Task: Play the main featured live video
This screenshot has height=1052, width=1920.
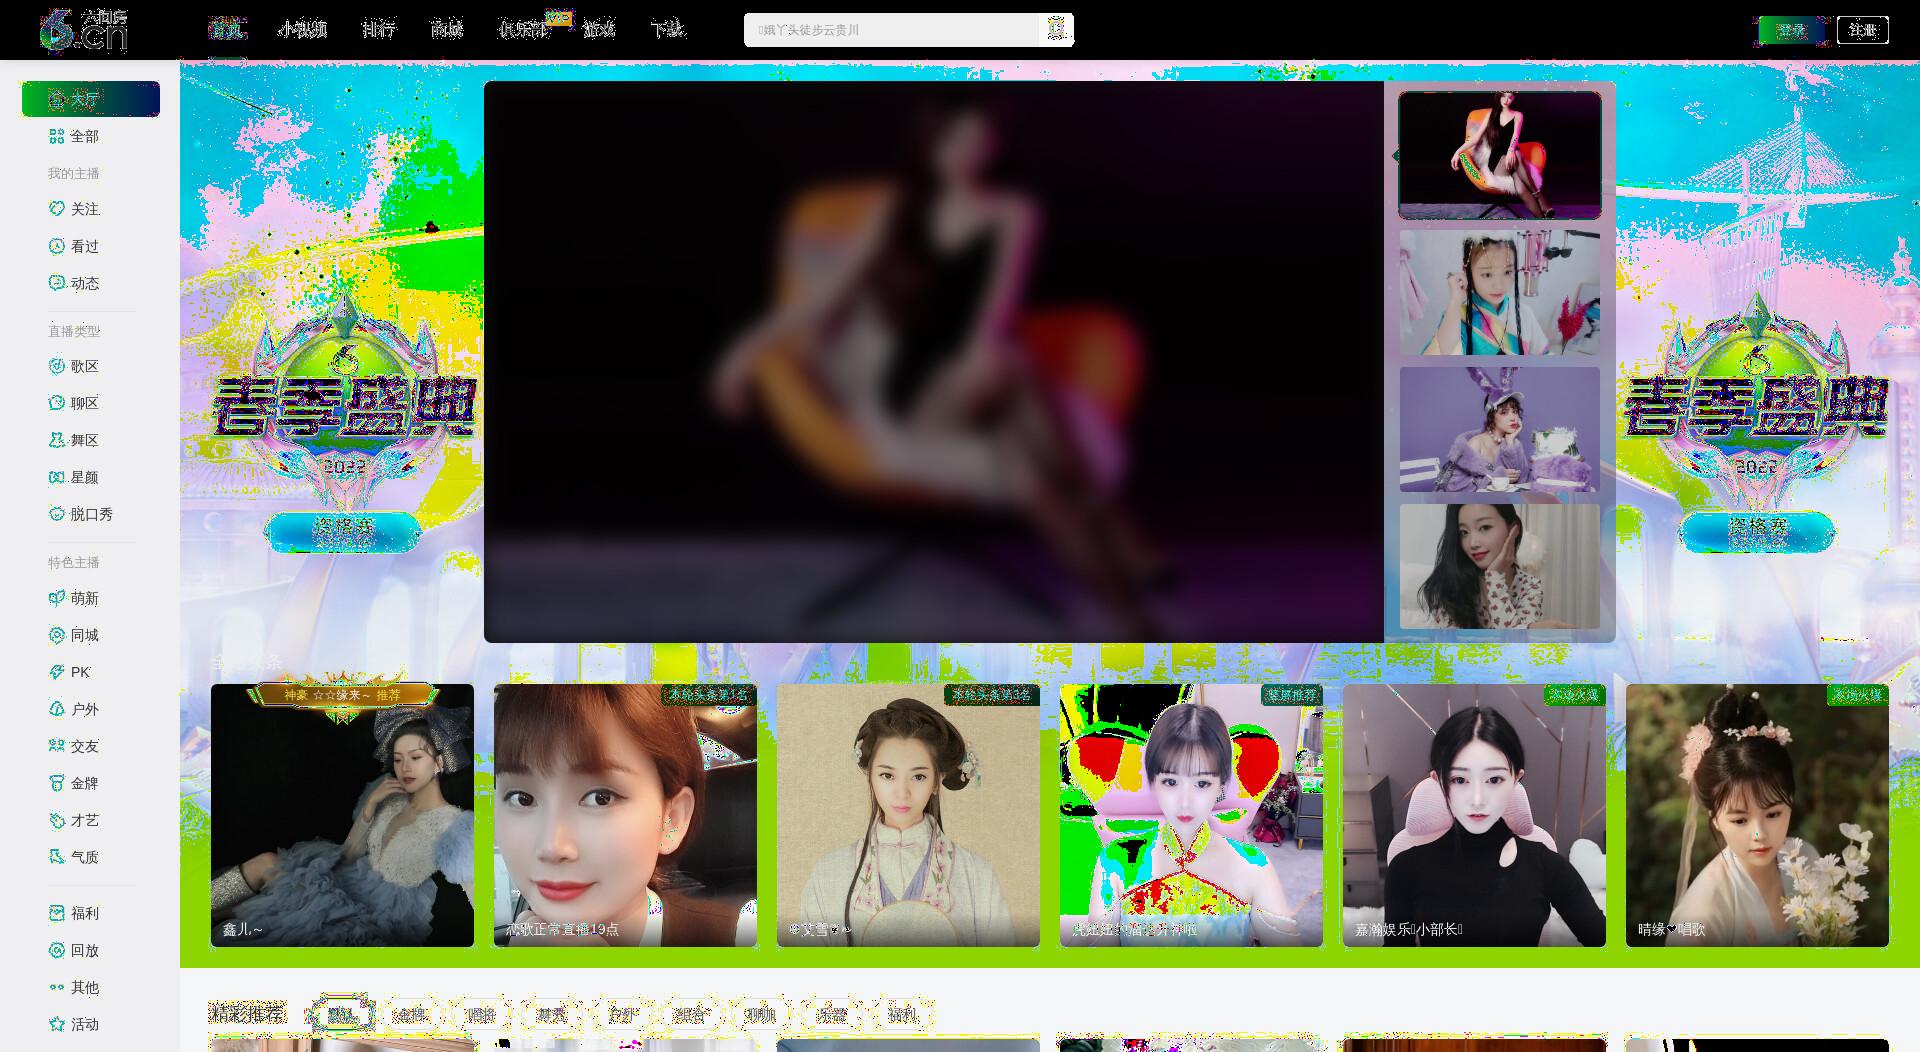Action: click(934, 361)
